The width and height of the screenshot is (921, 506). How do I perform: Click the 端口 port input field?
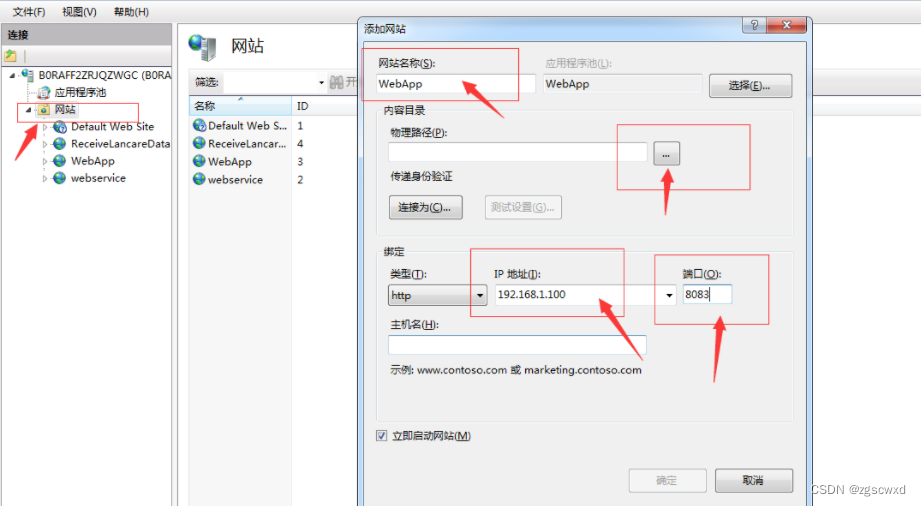click(707, 294)
